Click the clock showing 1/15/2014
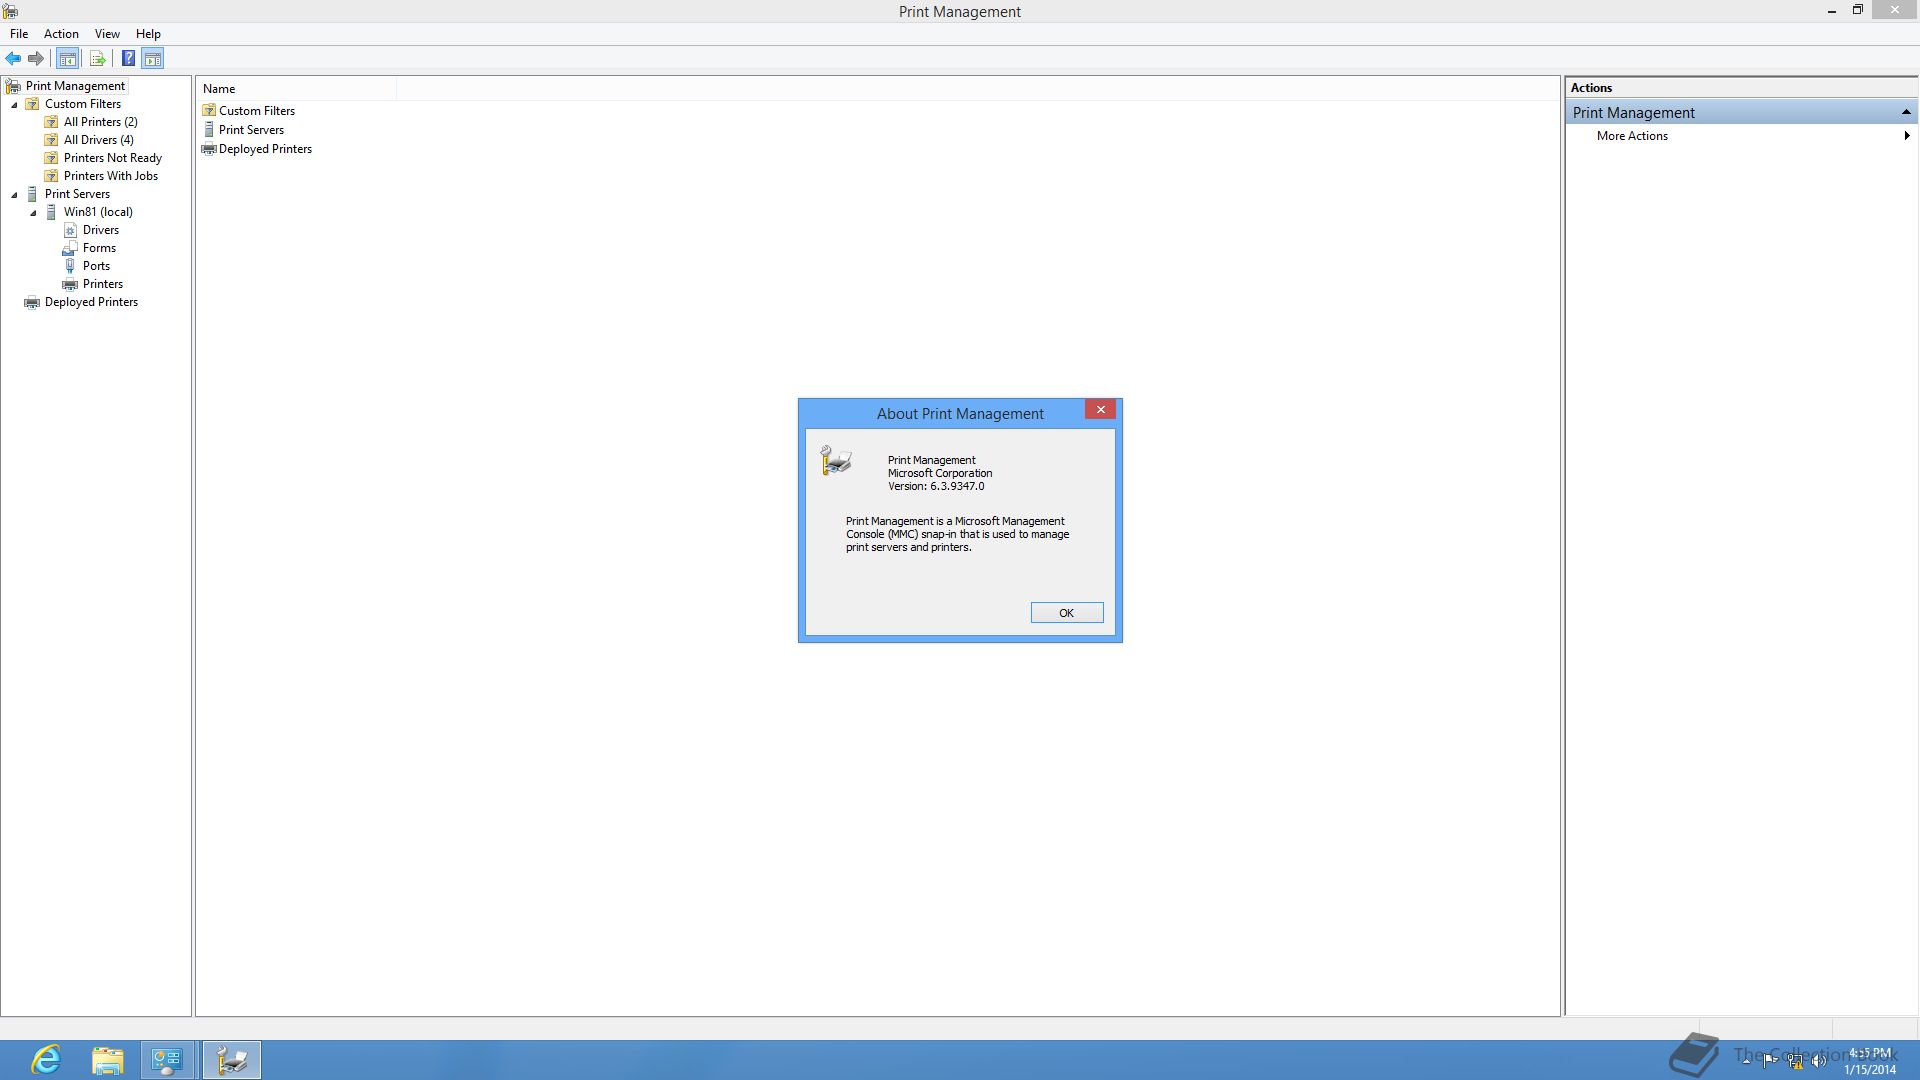 point(1870,1061)
